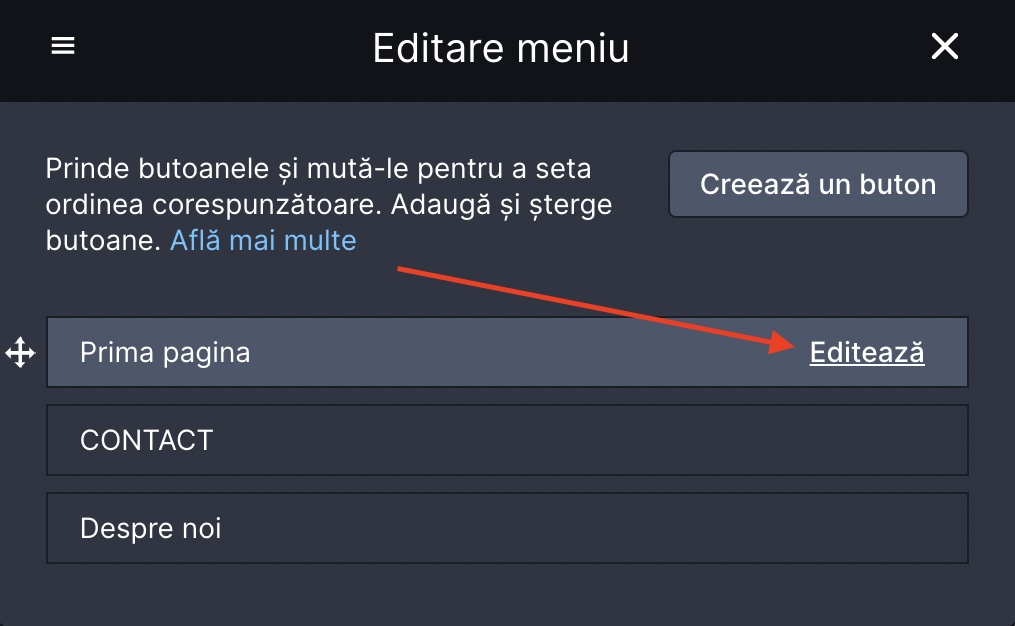The width and height of the screenshot is (1015, 626).
Task: Highlight the CONTACT row in the list
Action: click(507, 440)
